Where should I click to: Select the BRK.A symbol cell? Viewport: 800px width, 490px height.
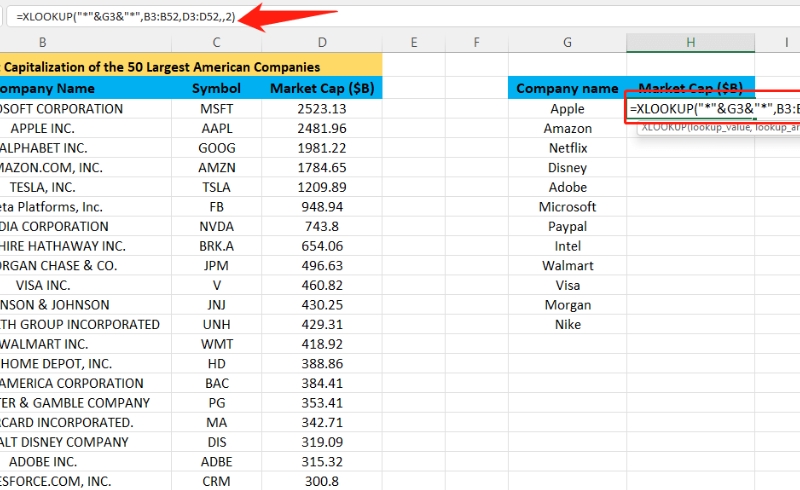[x=216, y=246]
